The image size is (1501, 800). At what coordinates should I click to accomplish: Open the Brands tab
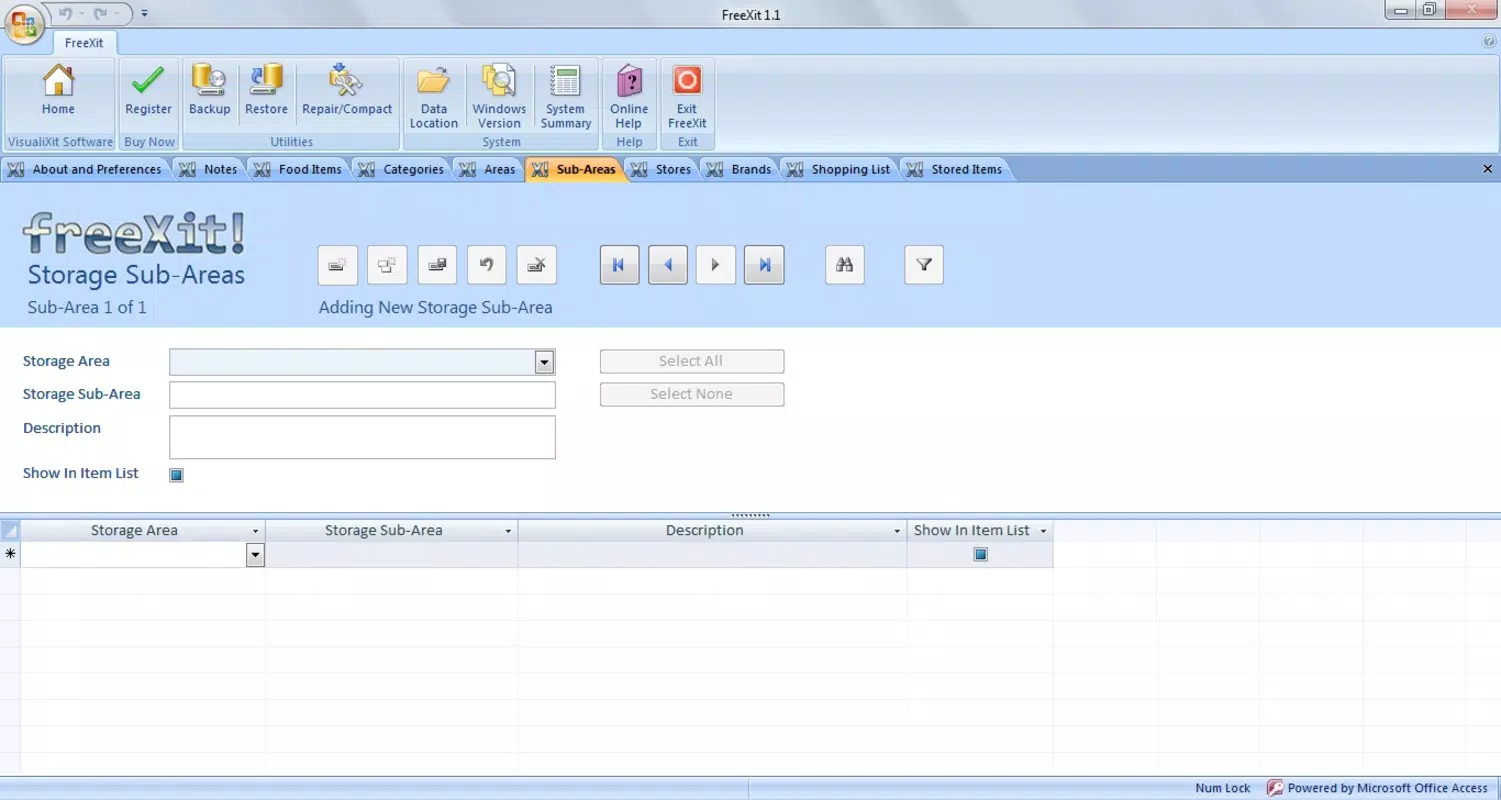pyautogui.click(x=740, y=169)
